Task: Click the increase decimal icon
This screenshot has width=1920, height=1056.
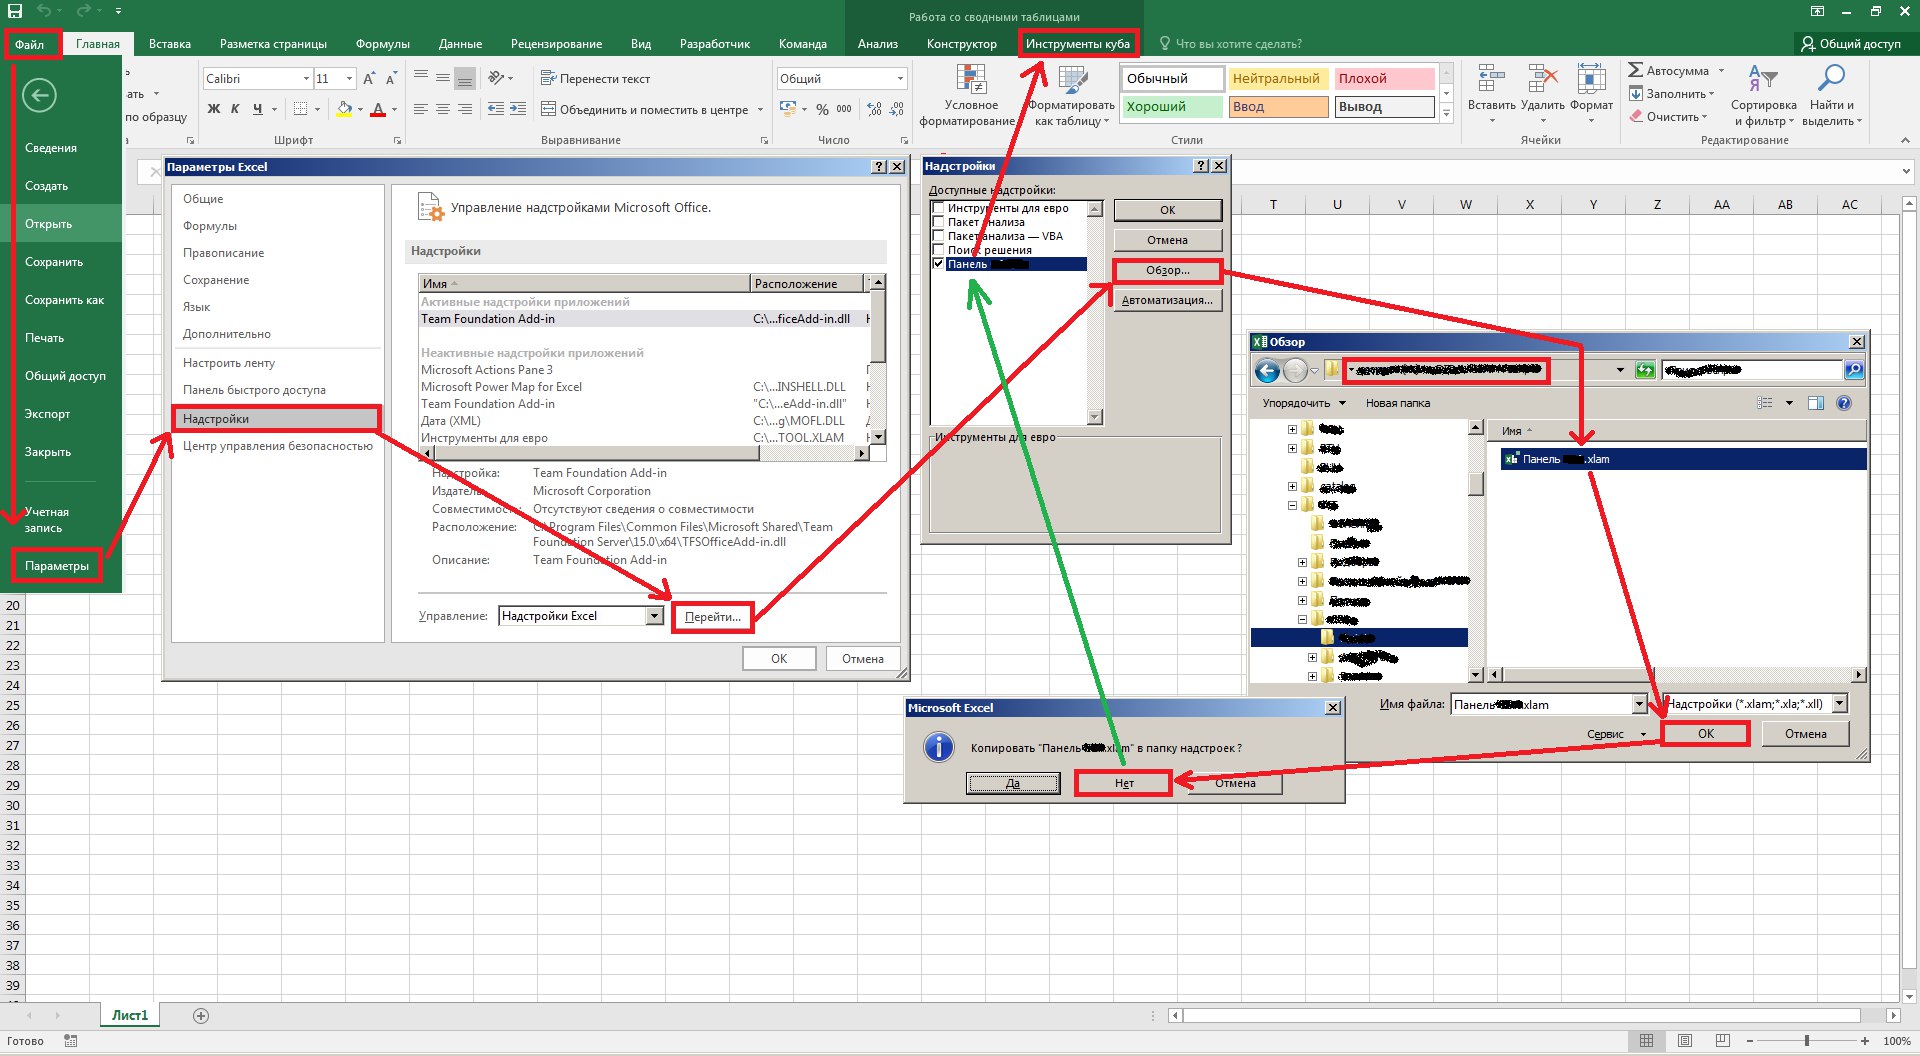Action: [875, 109]
